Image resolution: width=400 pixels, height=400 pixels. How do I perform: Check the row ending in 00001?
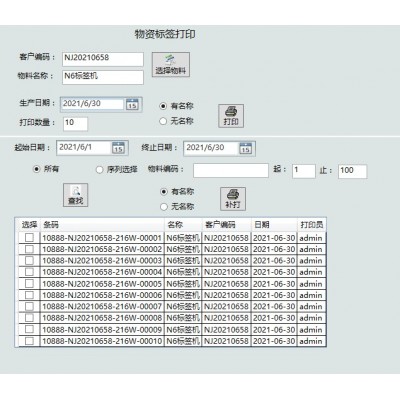[x=29, y=238]
